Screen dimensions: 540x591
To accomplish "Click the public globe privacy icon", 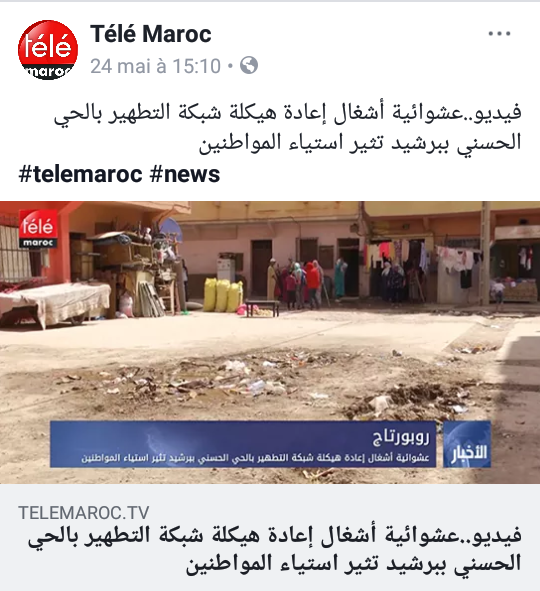I will pos(249,65).
